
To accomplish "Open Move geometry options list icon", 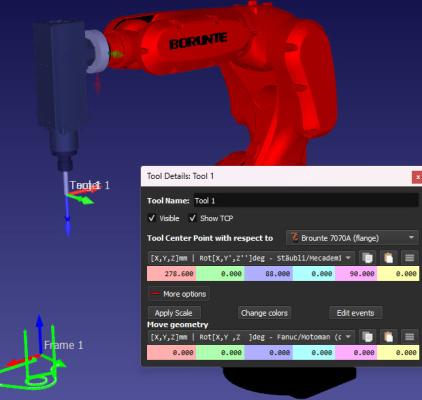I will (x=409, y=337).
